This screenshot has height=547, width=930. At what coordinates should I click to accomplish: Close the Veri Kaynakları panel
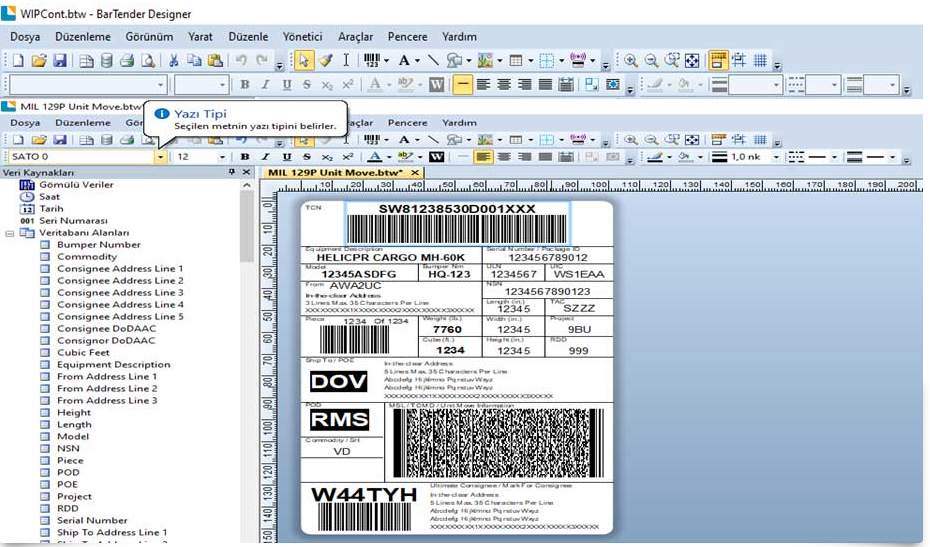pos(247,172)
